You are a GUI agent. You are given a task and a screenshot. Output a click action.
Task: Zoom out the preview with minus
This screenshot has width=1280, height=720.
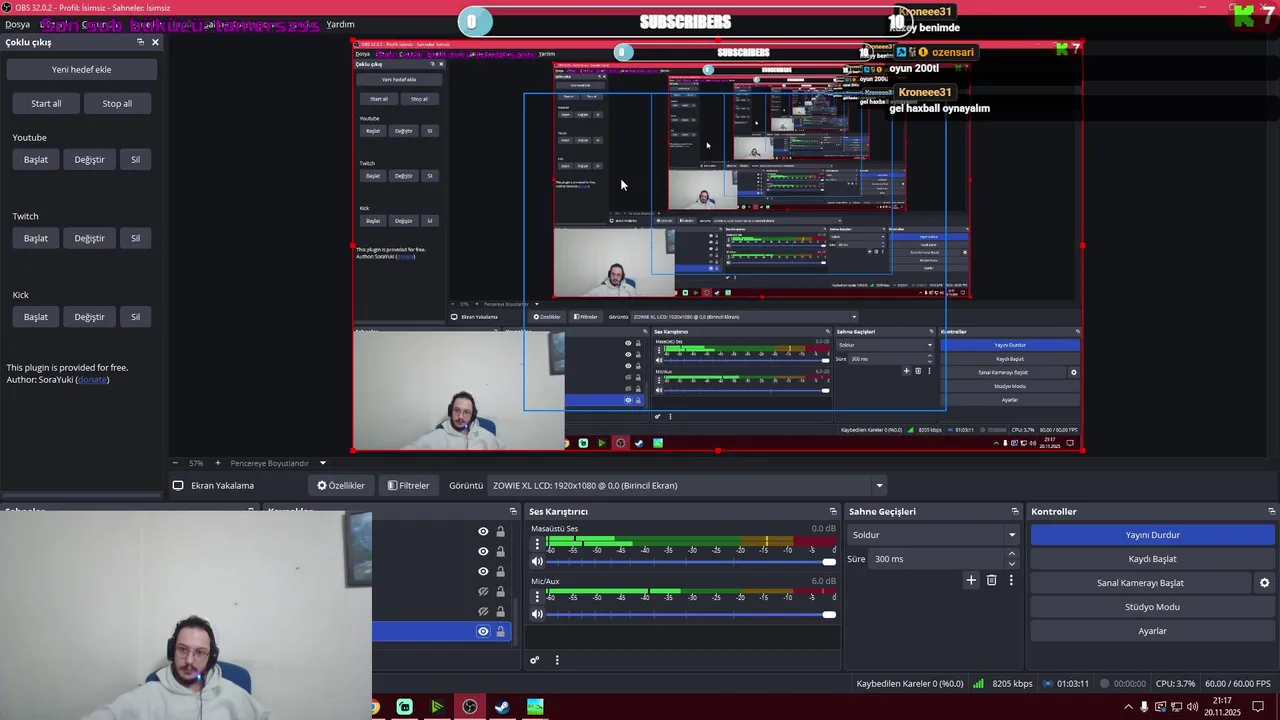tap(176, 463)
